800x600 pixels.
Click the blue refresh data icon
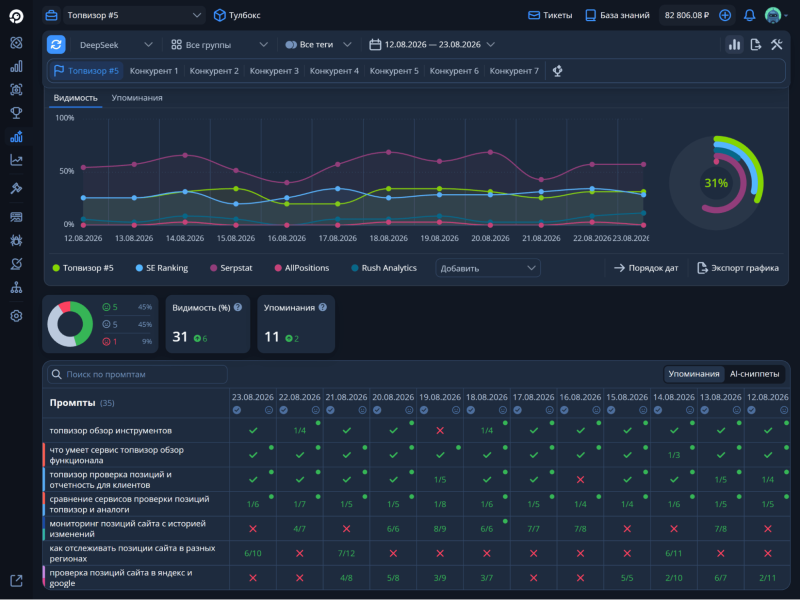coord(56,44)
